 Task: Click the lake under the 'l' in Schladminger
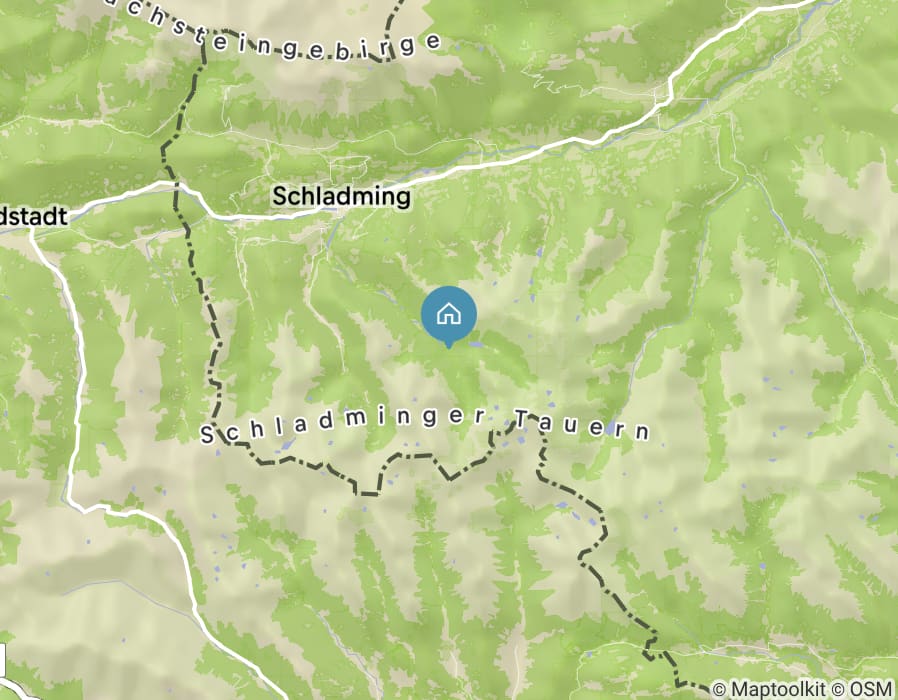pos(288,443)
